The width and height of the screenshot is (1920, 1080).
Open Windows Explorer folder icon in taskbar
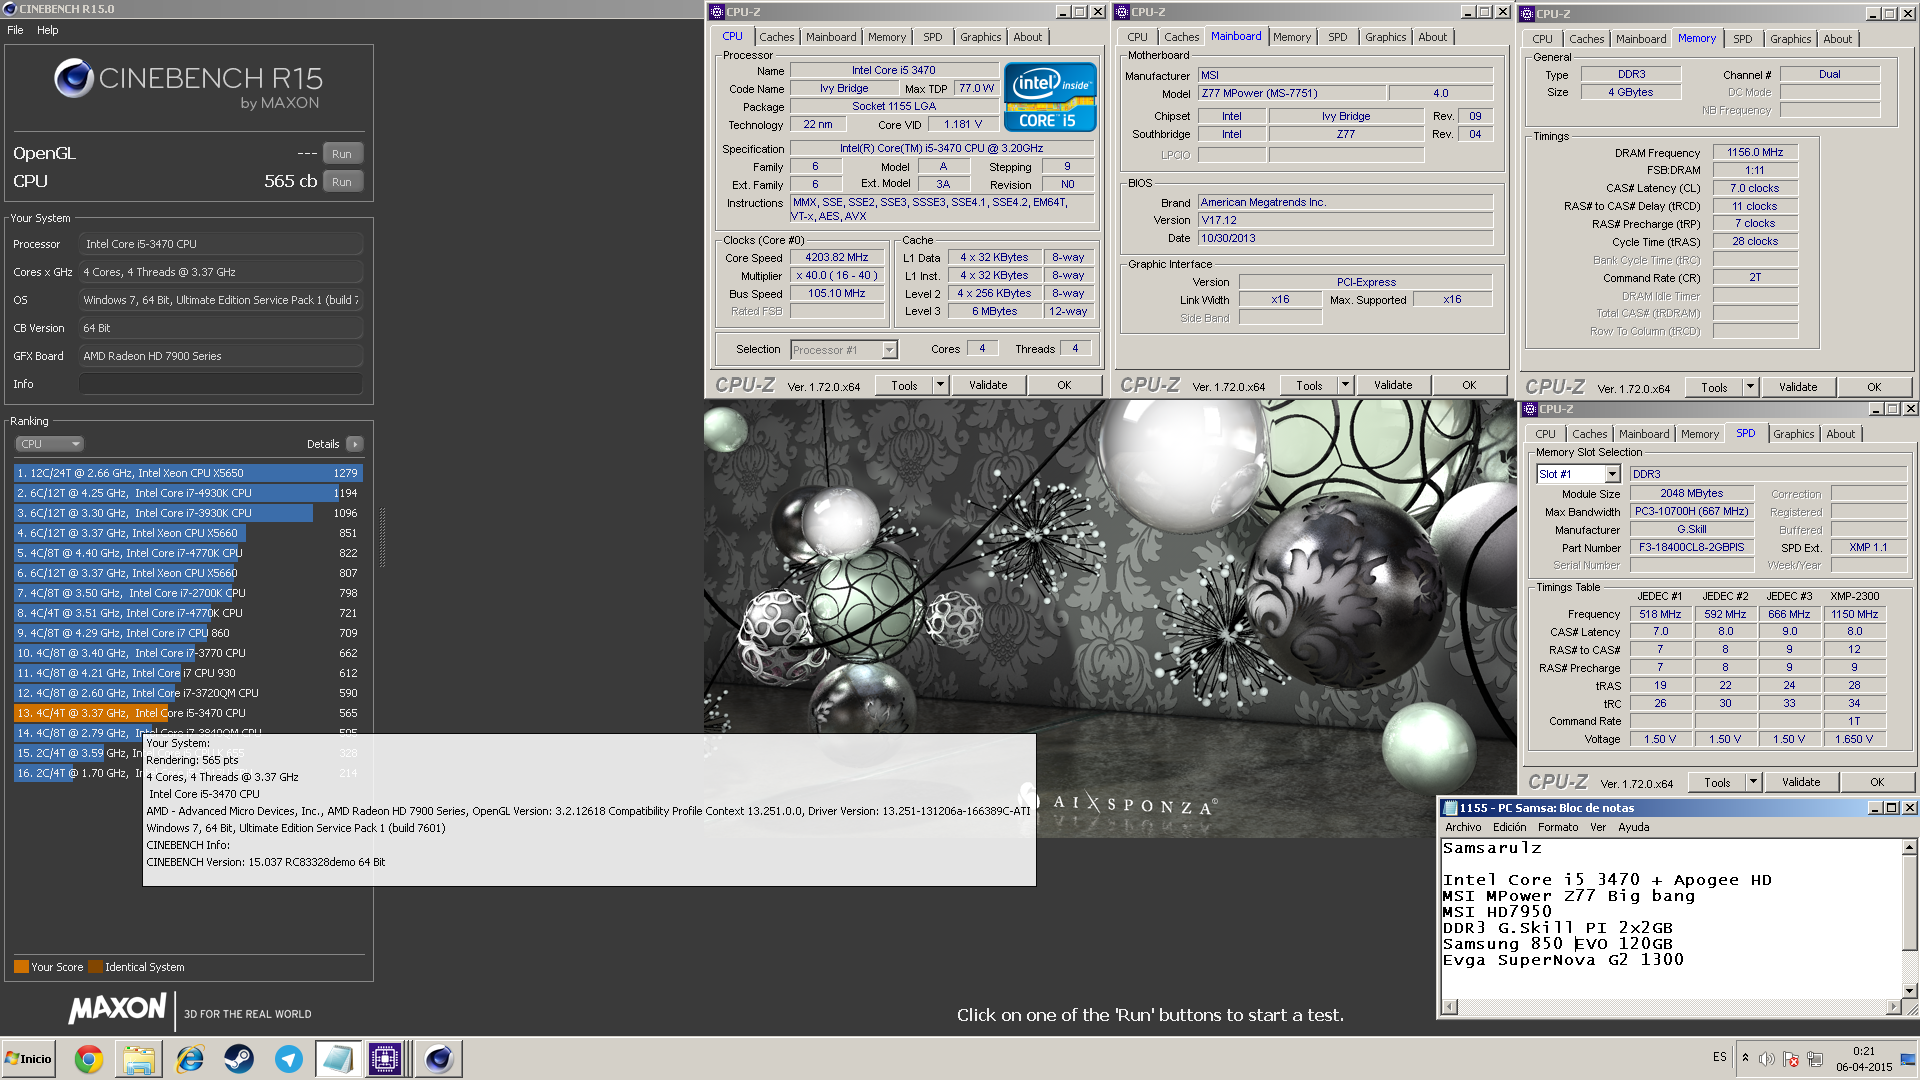139,1059
